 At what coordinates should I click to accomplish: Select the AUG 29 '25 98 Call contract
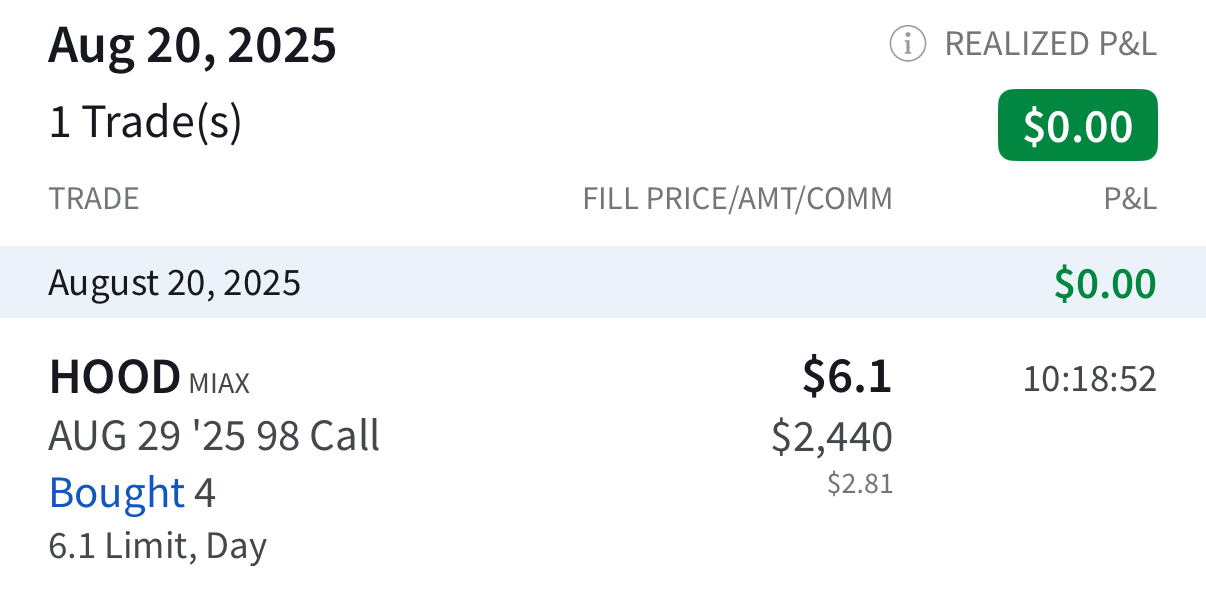pyautogui.click(x=214, y=436)
